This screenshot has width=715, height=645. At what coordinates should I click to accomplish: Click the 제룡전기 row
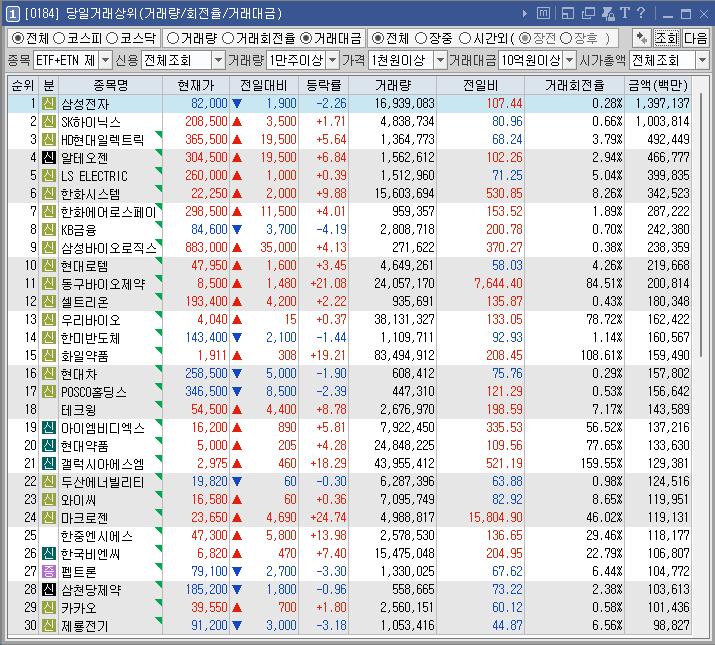point(349,625)
